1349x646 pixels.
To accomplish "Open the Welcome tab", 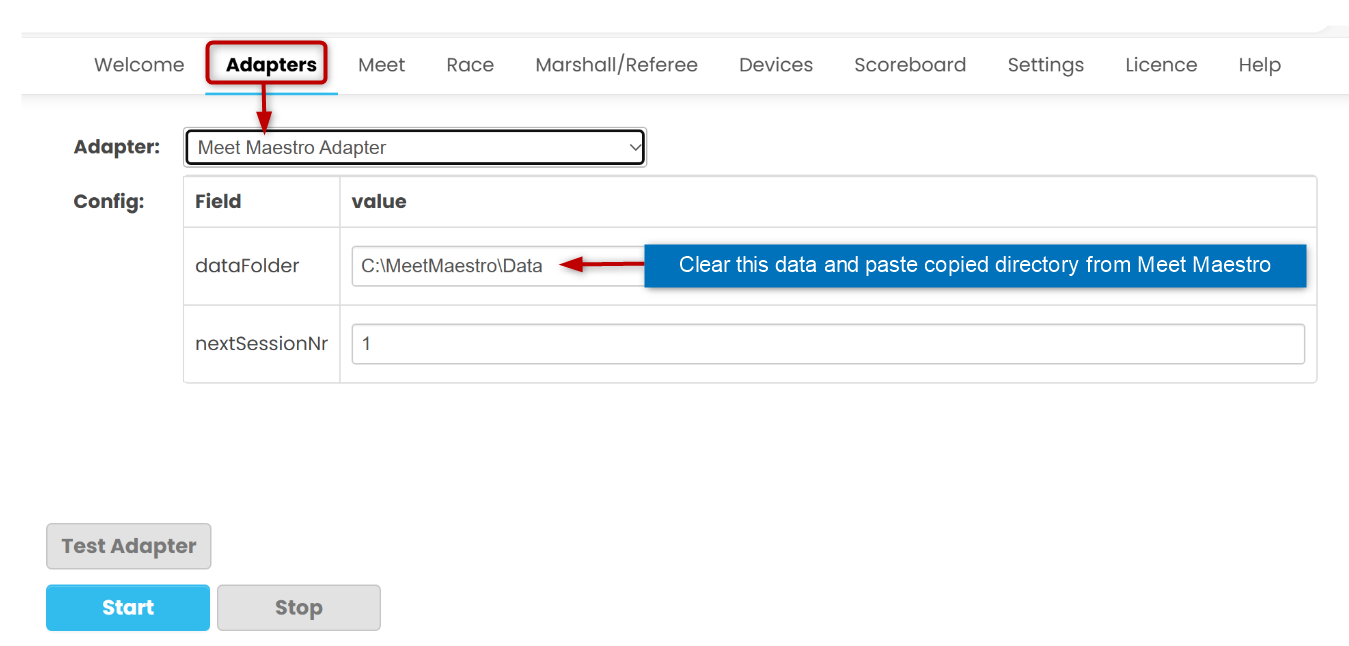I will point(139,65).
